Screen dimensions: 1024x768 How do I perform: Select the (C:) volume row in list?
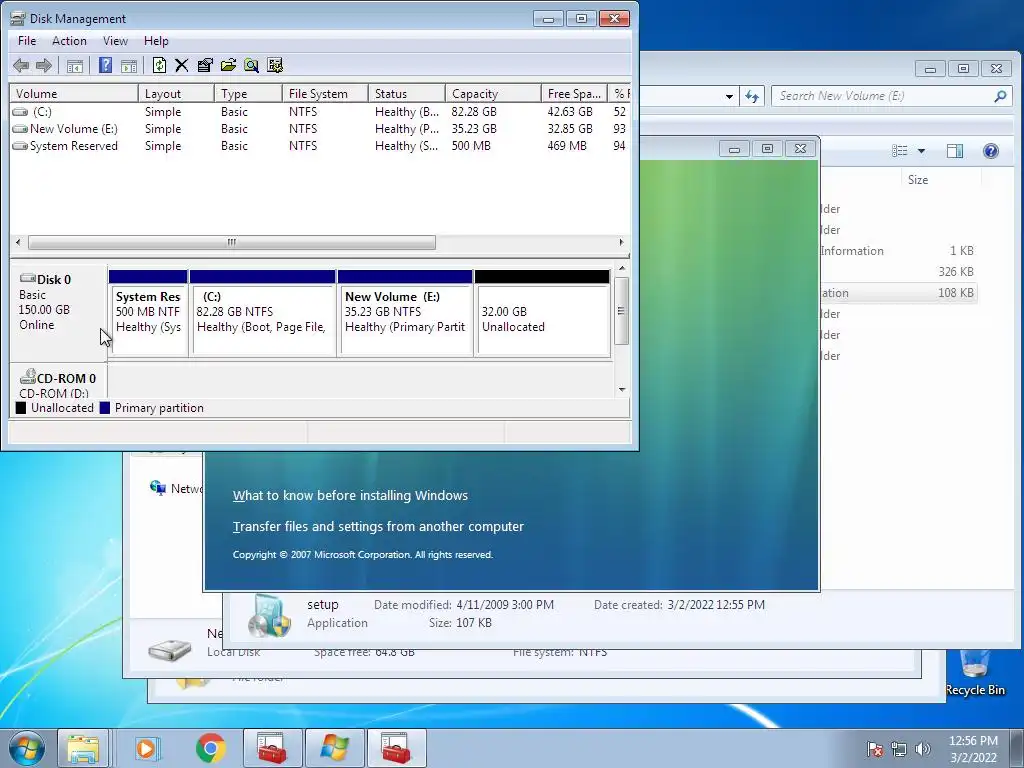(319, 112)
